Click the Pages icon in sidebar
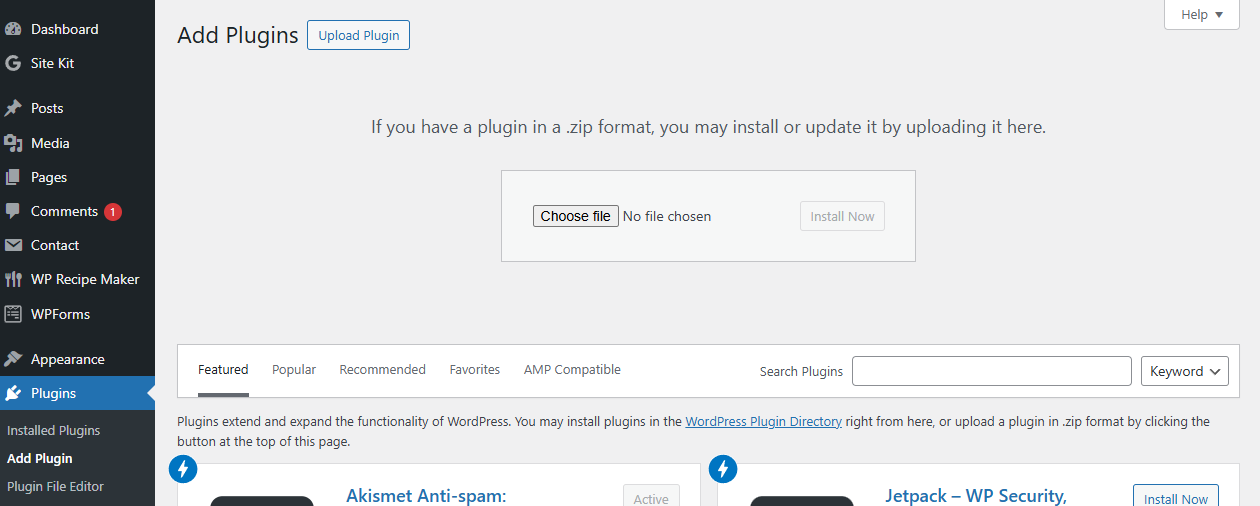The image size is (1260, 506). point(13,177)
